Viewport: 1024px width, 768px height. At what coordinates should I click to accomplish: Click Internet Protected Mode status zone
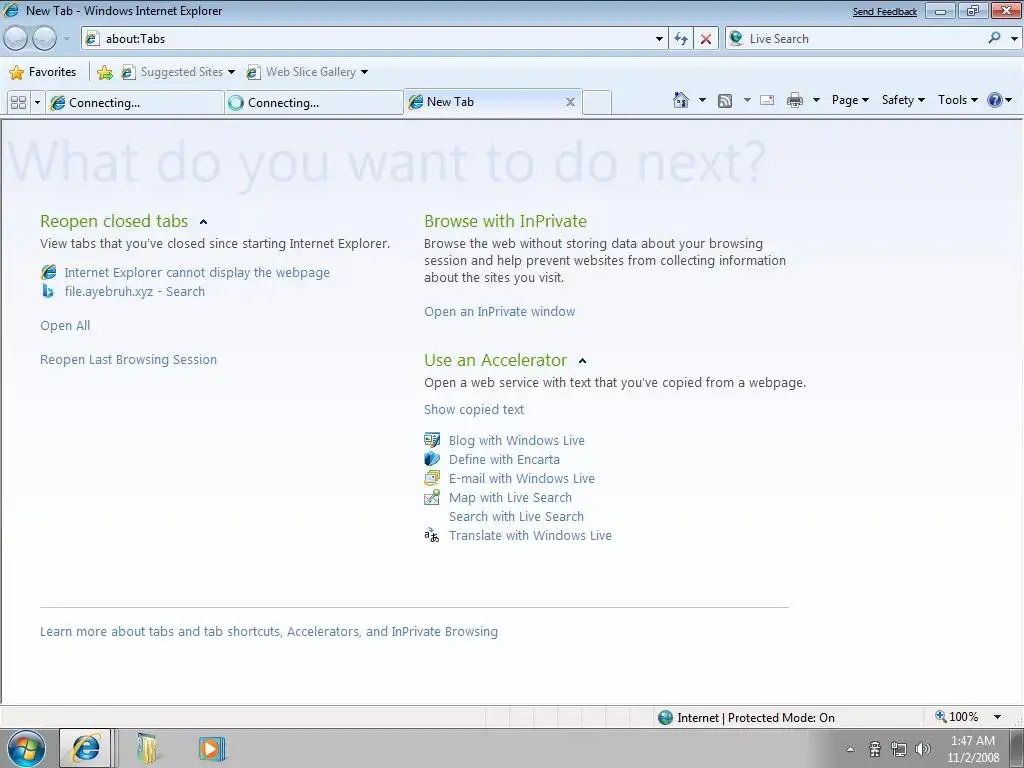click(746, 717)
